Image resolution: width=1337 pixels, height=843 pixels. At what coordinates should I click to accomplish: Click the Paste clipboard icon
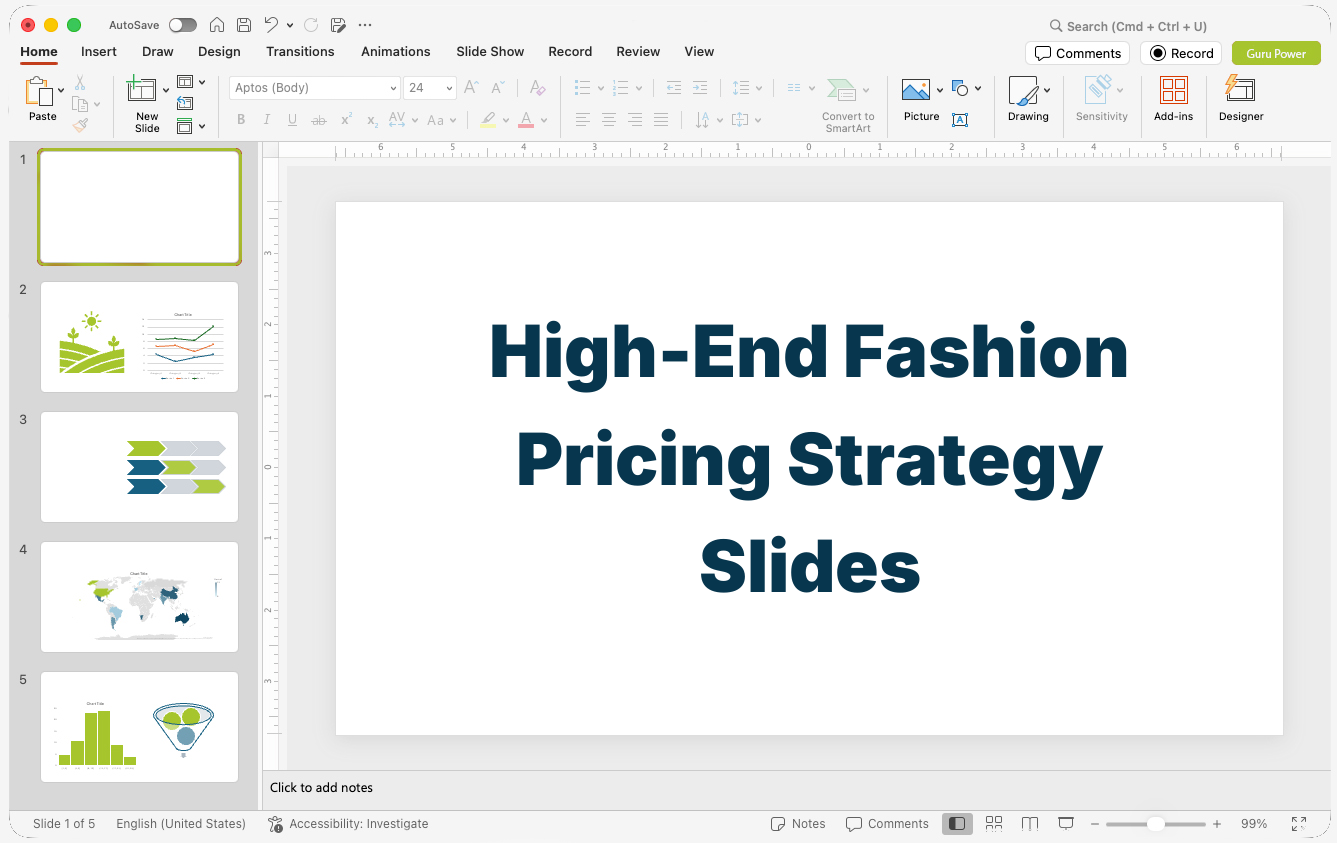[x=39, y=92]
